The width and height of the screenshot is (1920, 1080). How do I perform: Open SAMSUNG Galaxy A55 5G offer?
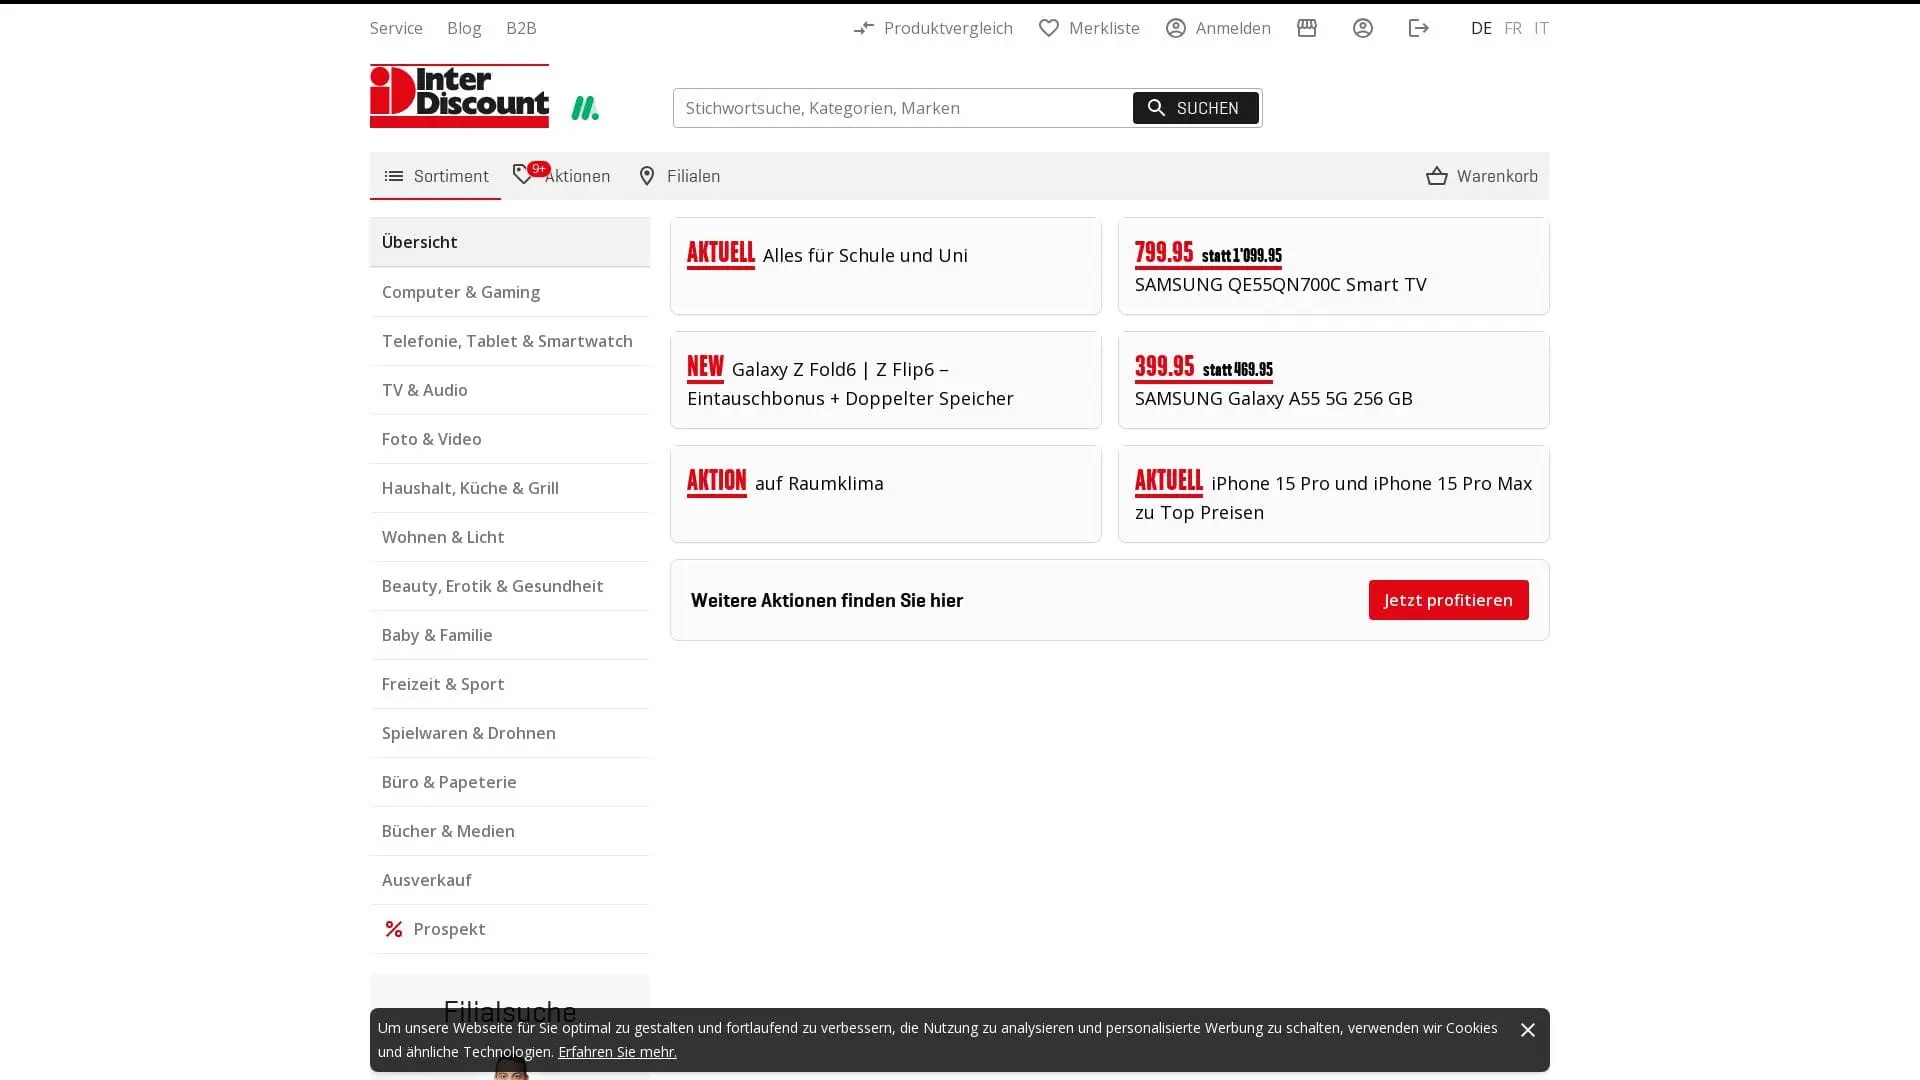click(x=1334, y=380)
